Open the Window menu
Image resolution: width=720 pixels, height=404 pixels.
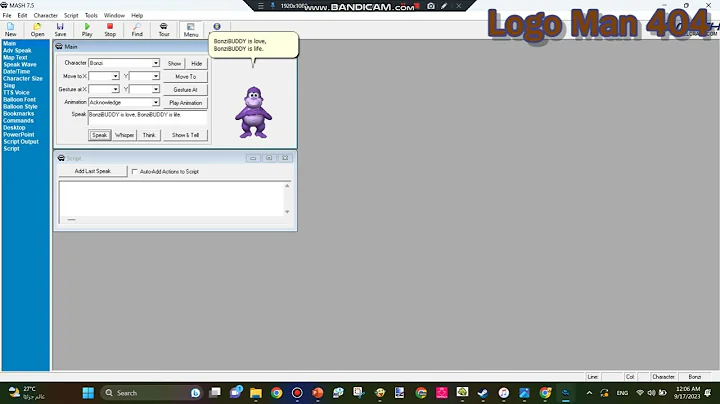click(114, 15)
